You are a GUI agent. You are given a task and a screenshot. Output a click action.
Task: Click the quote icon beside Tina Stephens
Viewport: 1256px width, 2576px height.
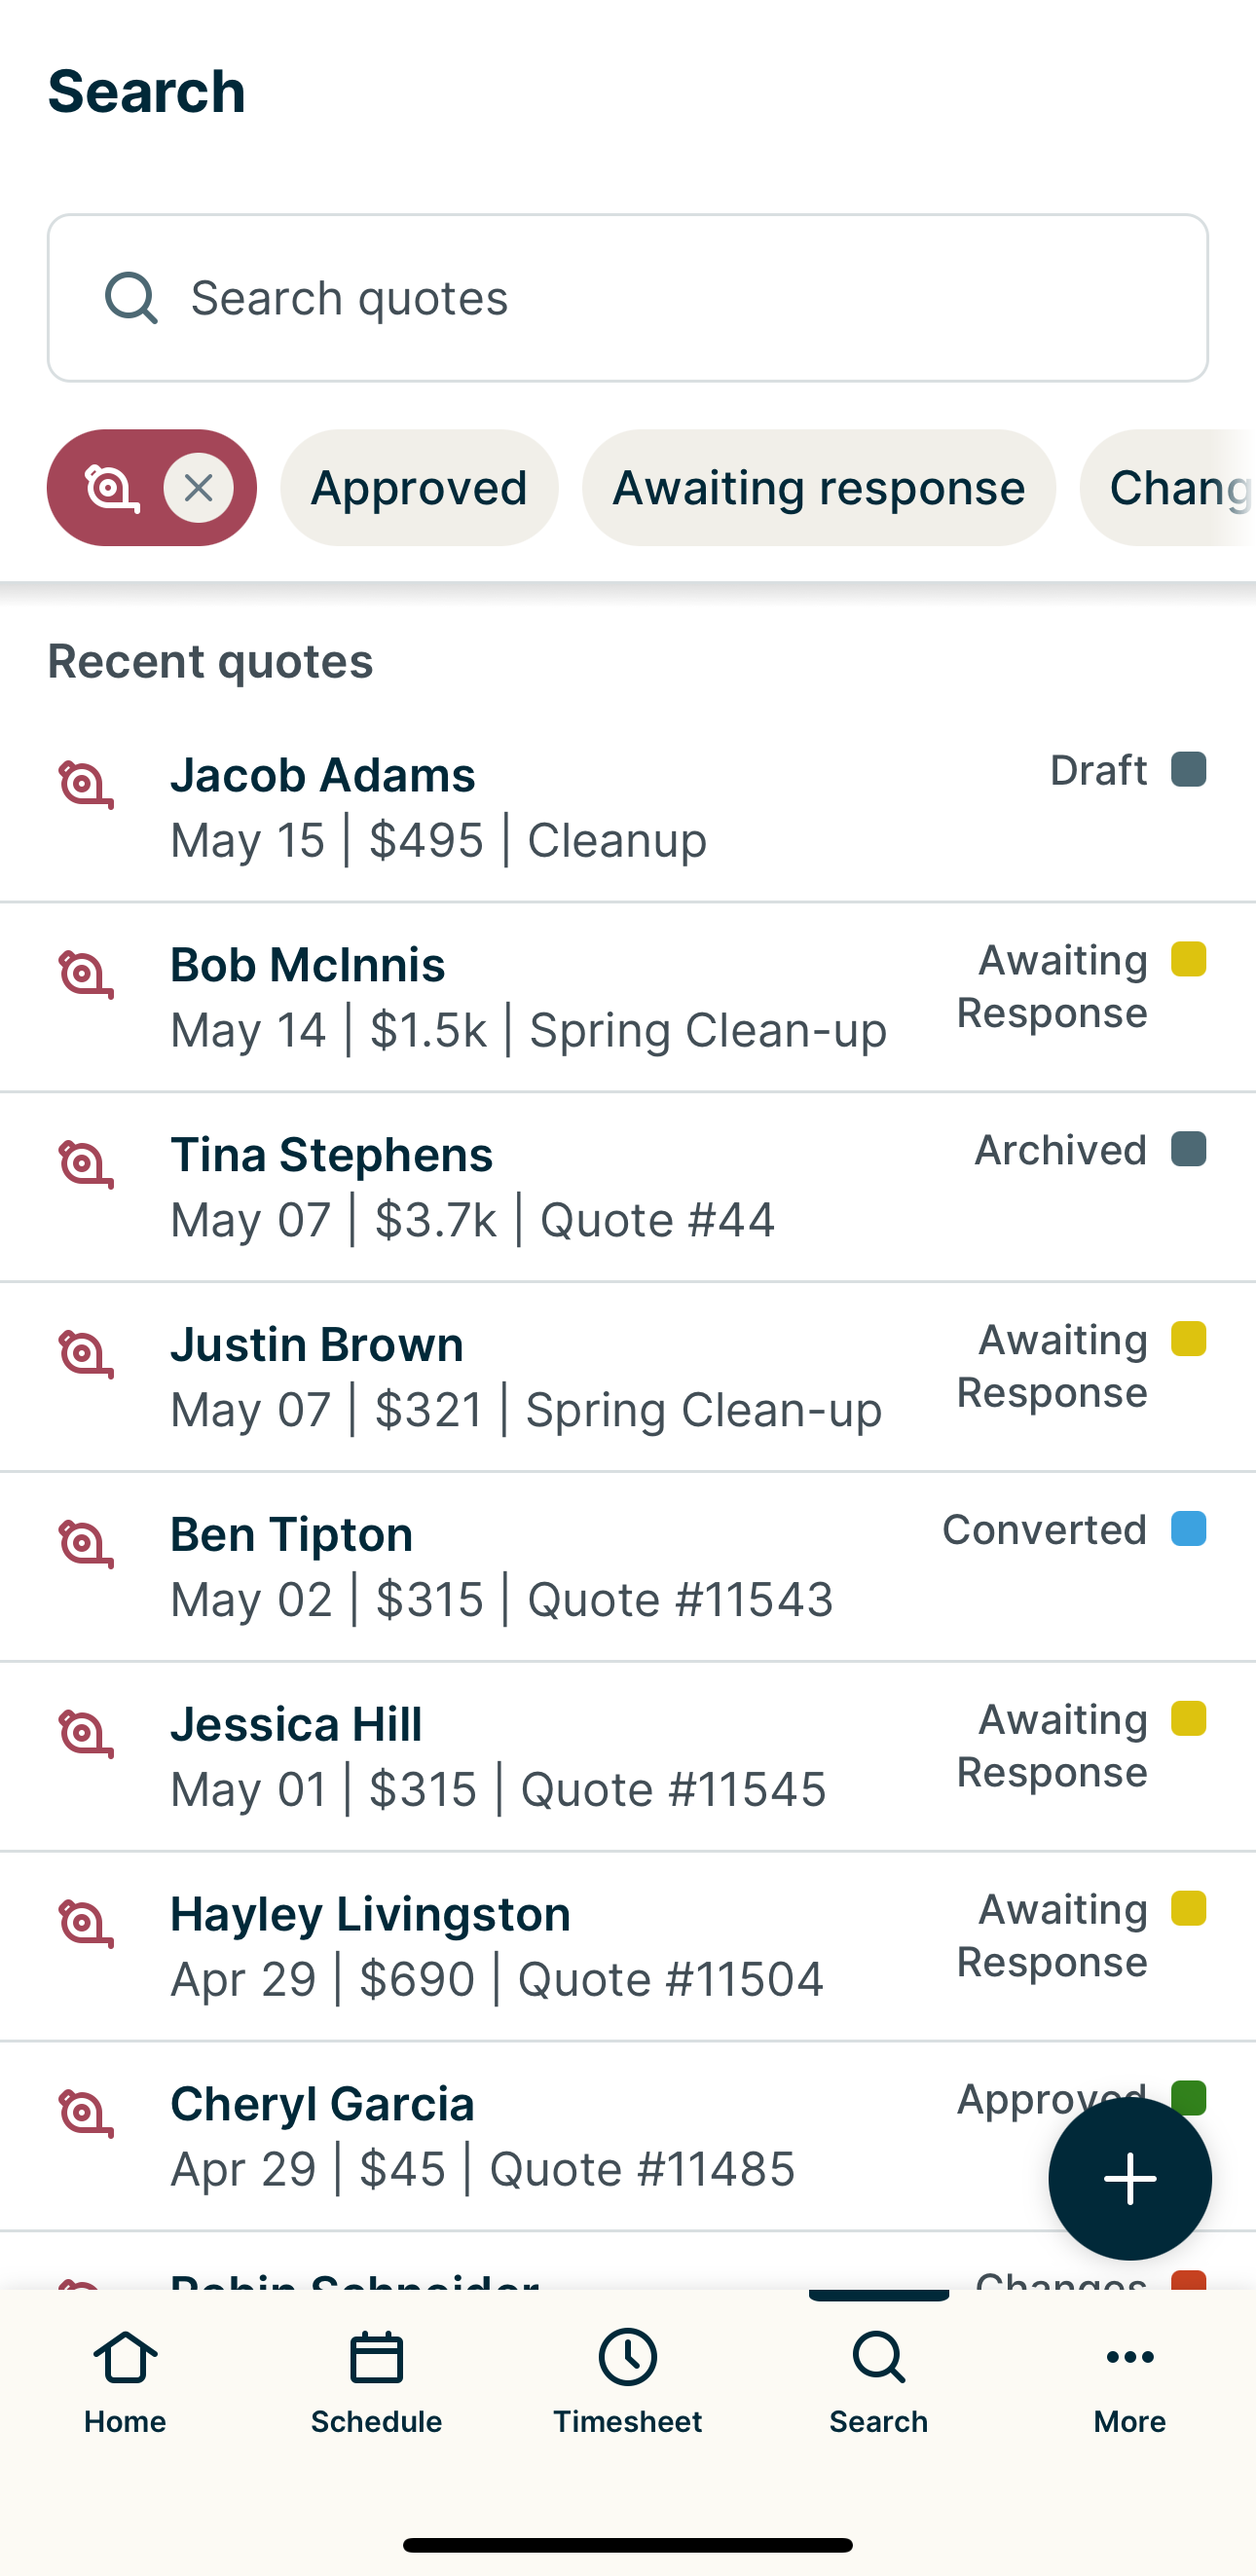pos(86,1164)
